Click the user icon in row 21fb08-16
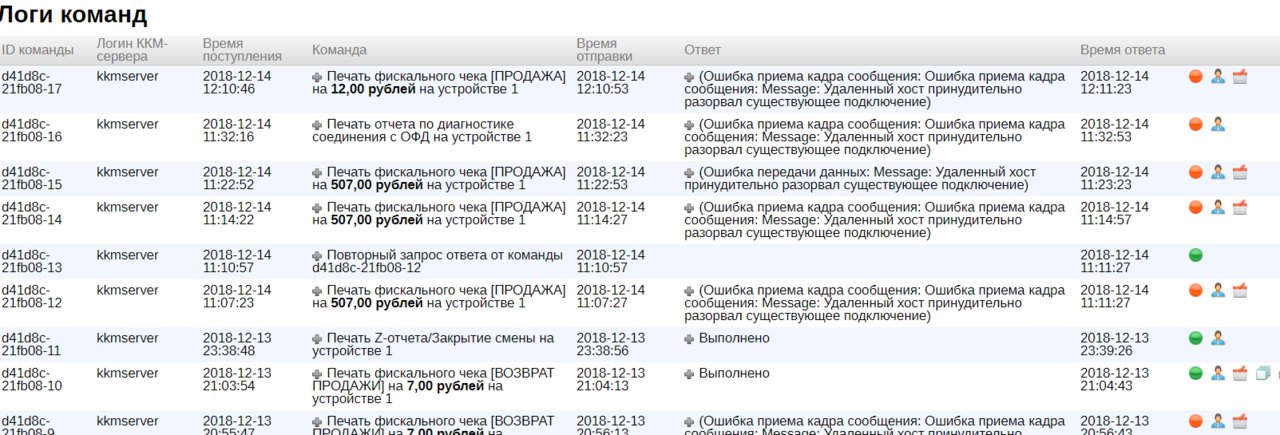Screen dimensions: 1280x435 click(x=1217, y=124)
